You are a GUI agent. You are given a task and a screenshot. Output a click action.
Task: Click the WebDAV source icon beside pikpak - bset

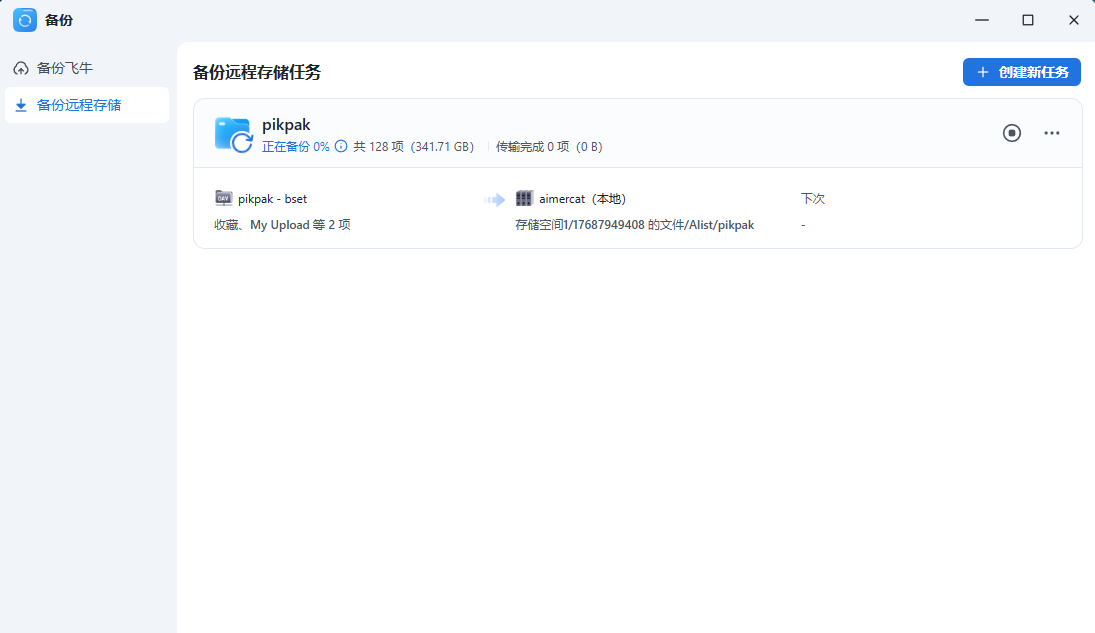(x=223, y=198)
